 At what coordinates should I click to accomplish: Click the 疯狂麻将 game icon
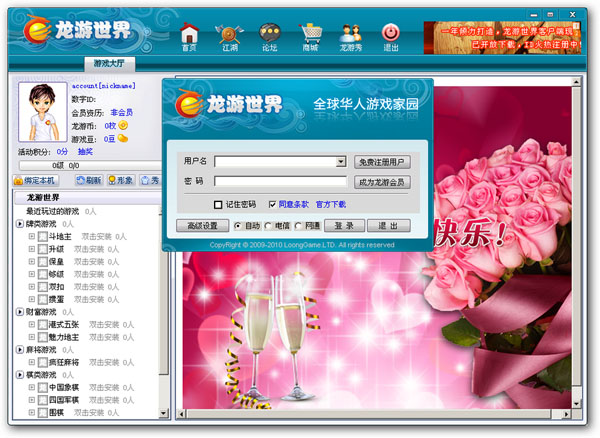pos(43,362)
